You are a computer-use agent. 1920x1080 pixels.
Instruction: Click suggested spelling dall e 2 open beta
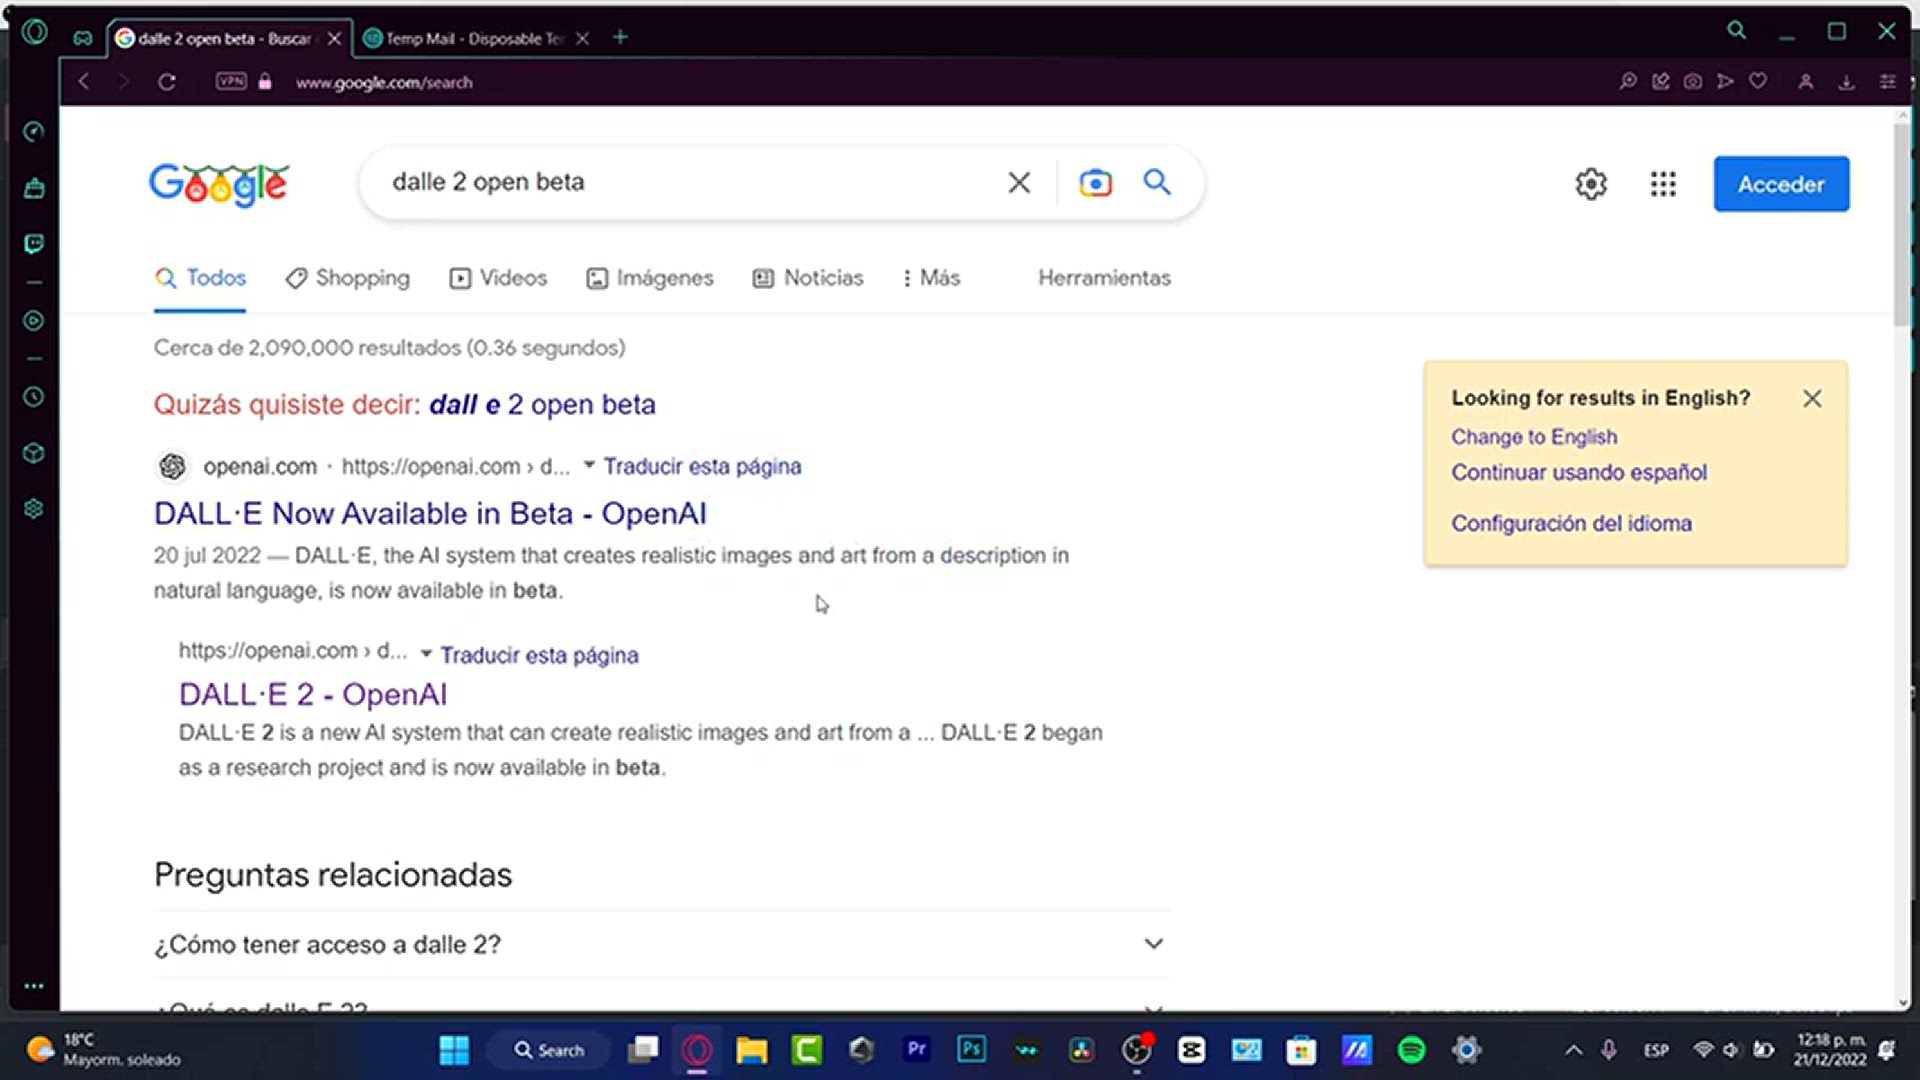542,405
